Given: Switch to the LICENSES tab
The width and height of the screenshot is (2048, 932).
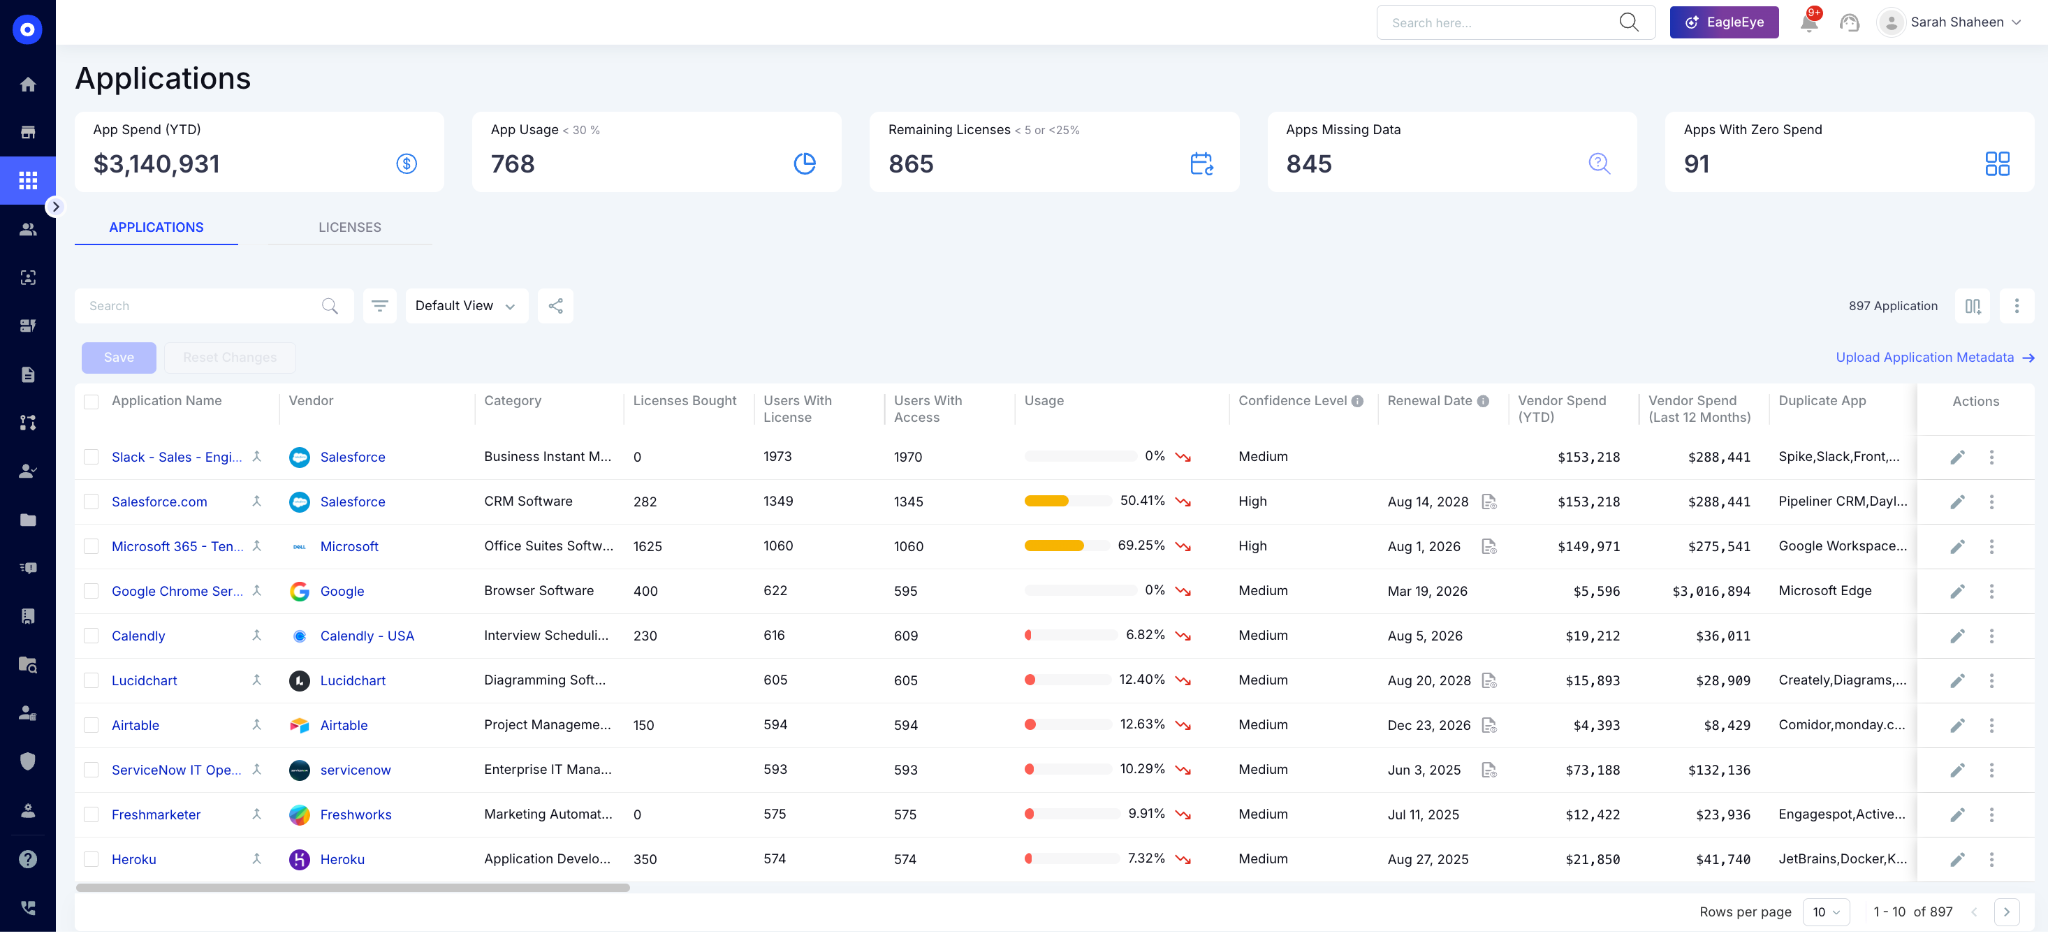Looking at the screenshot, I should (350, 227).
